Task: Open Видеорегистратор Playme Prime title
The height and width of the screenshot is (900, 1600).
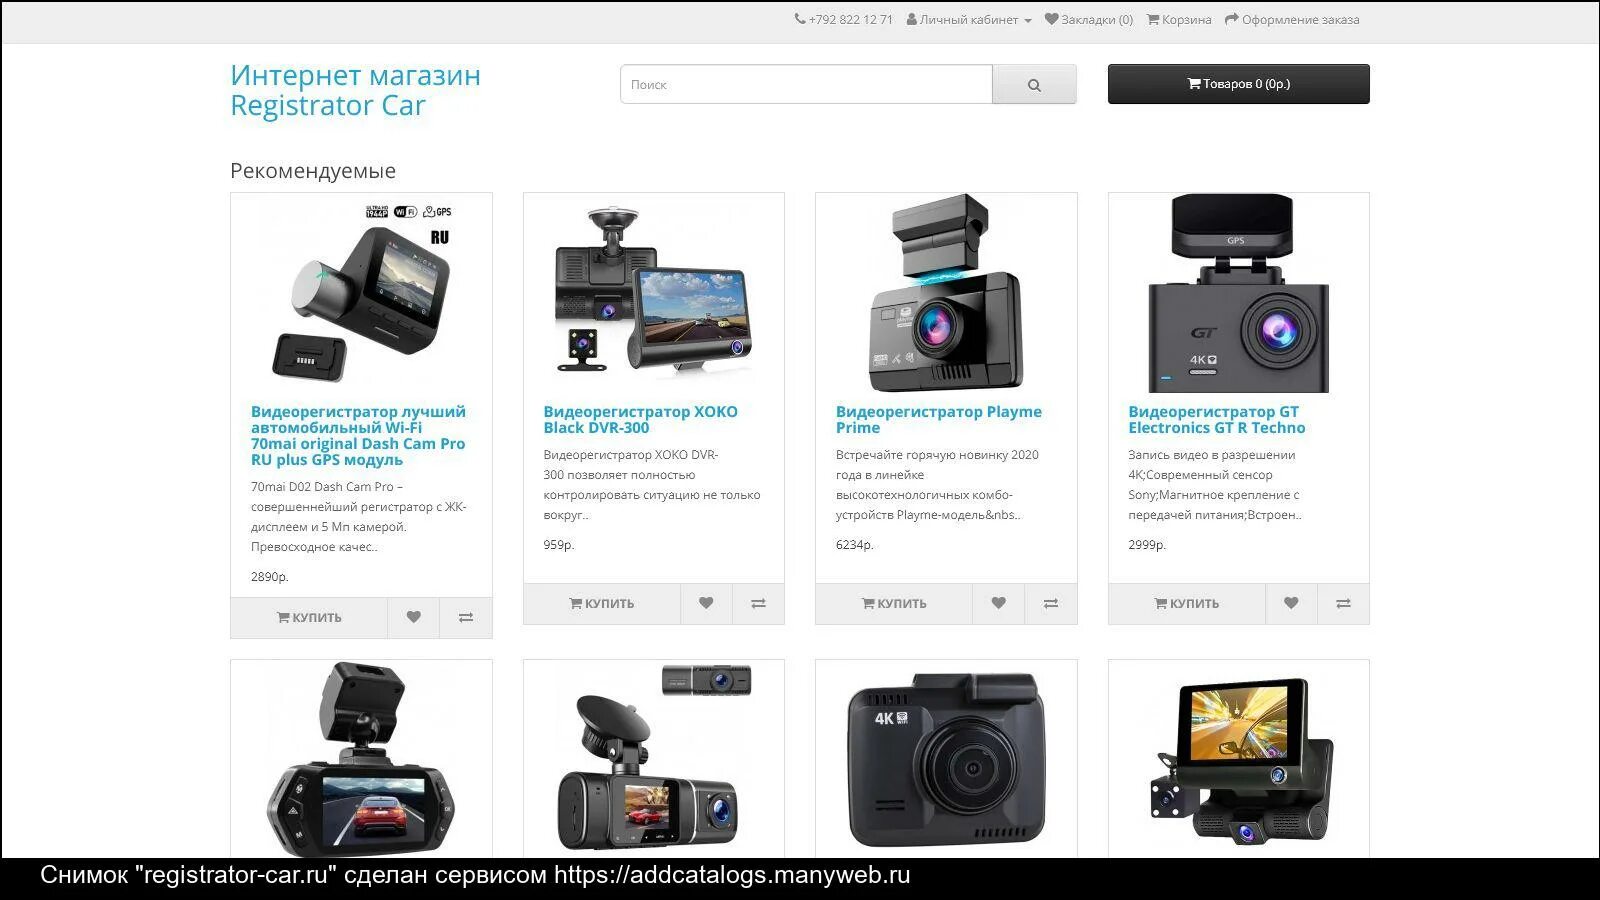Action: point(939,420)
